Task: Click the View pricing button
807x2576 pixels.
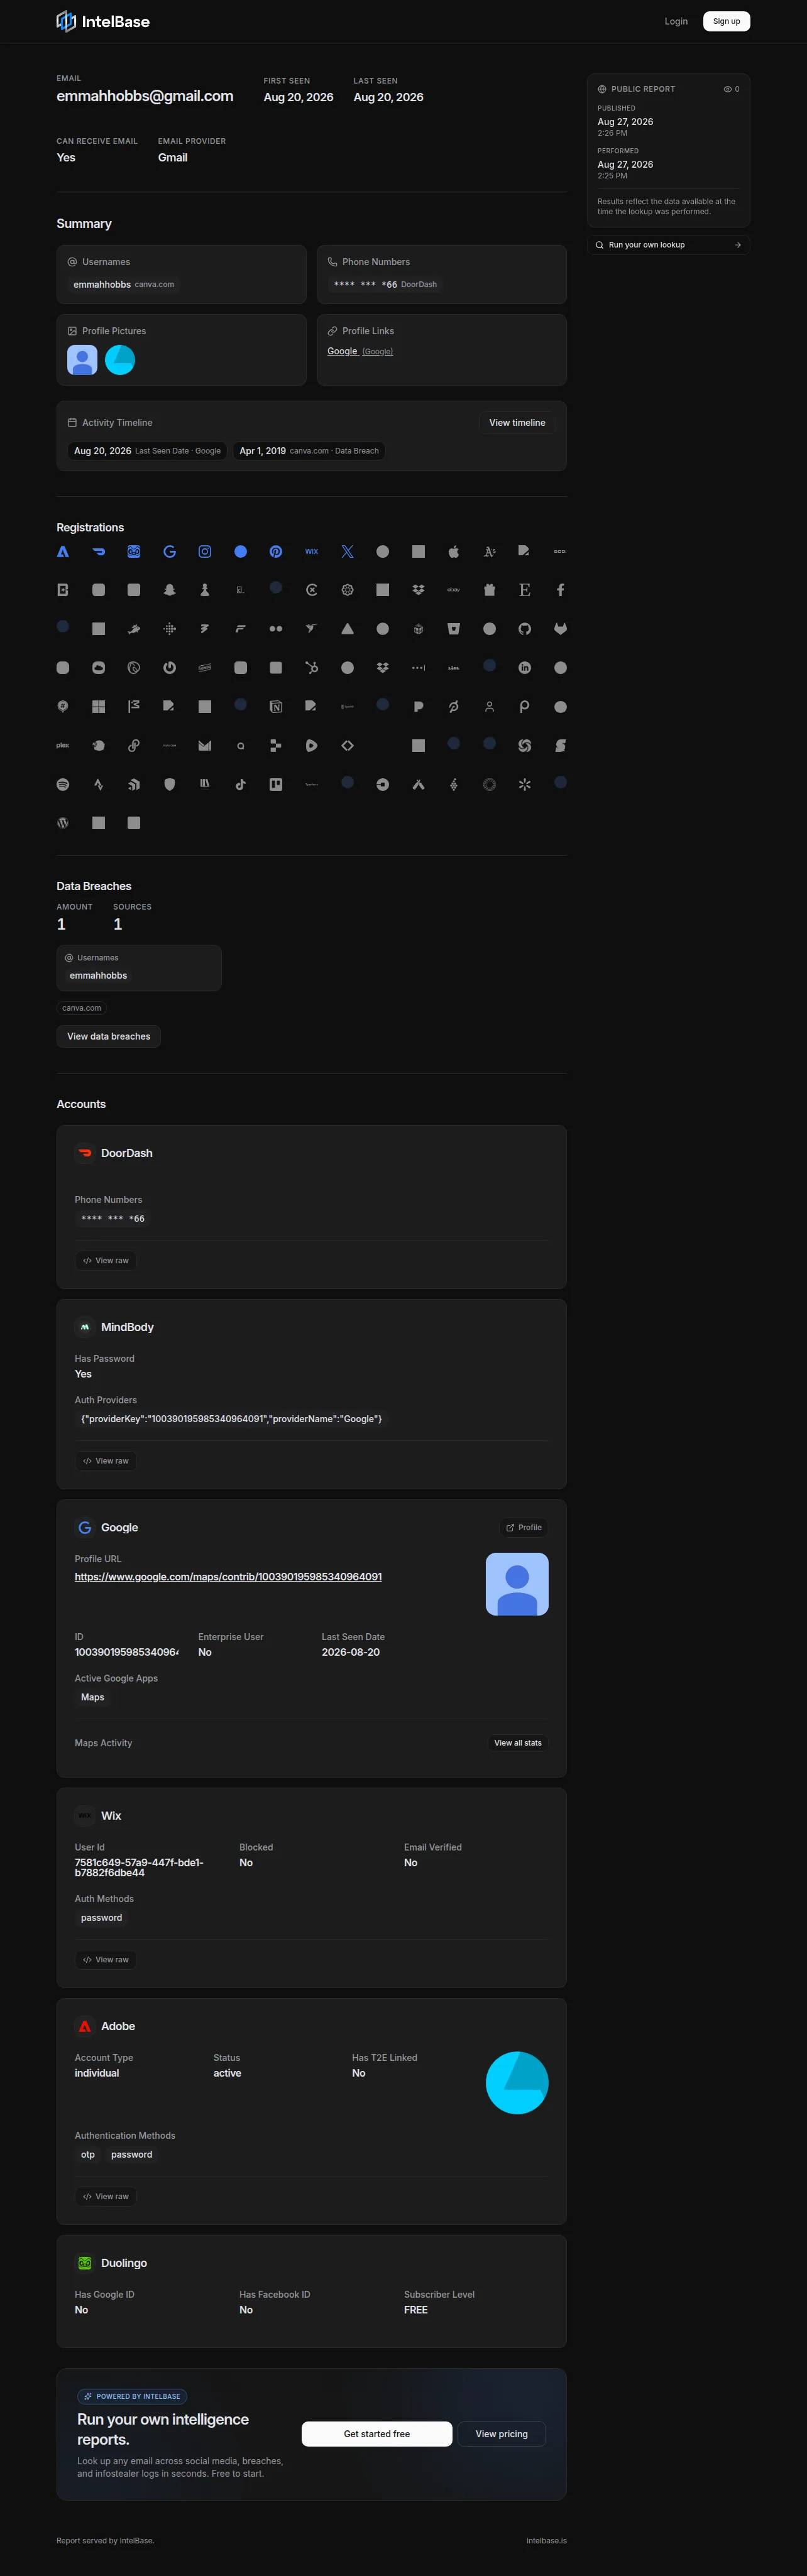Action: tap(502, 2434)
